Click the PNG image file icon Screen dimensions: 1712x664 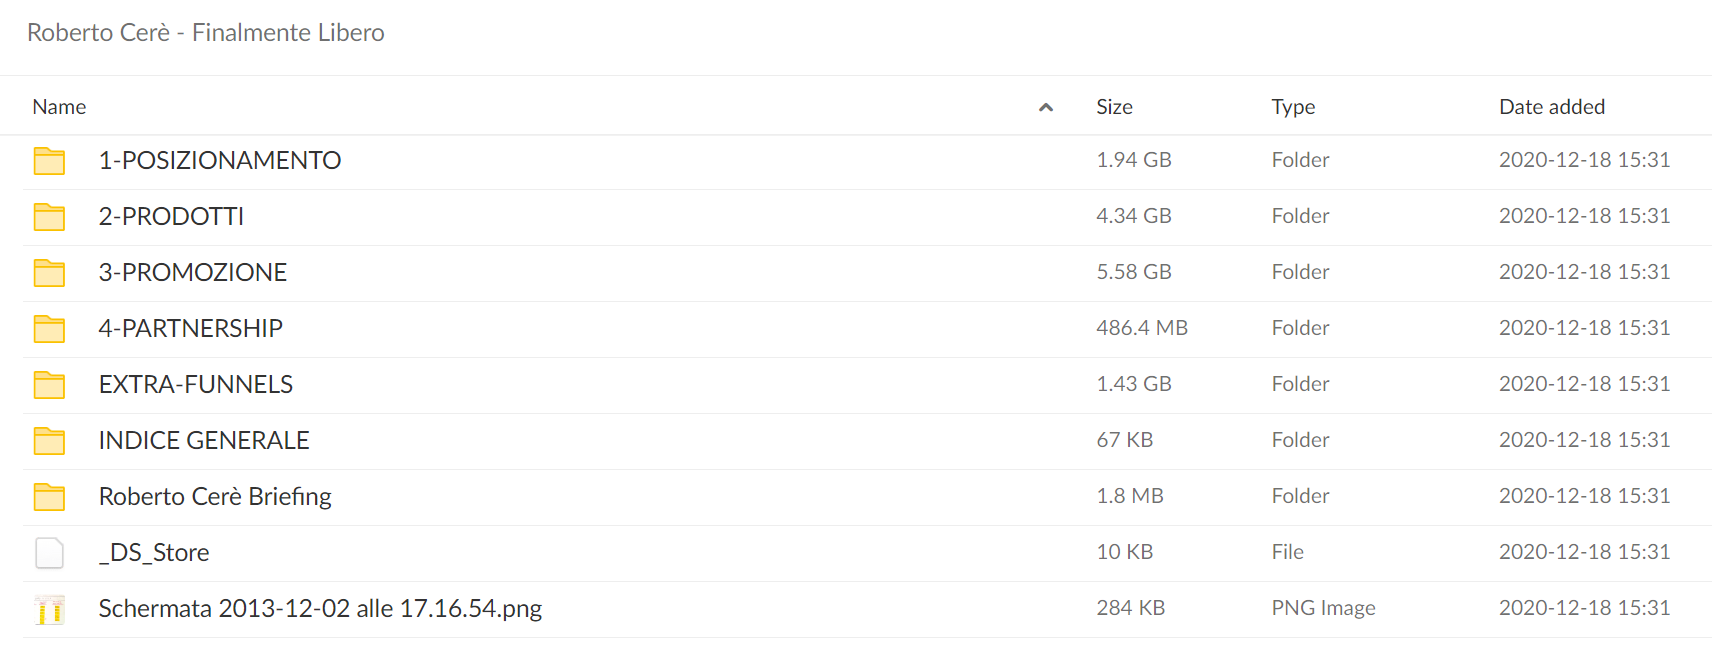click(x=49, y=609)
